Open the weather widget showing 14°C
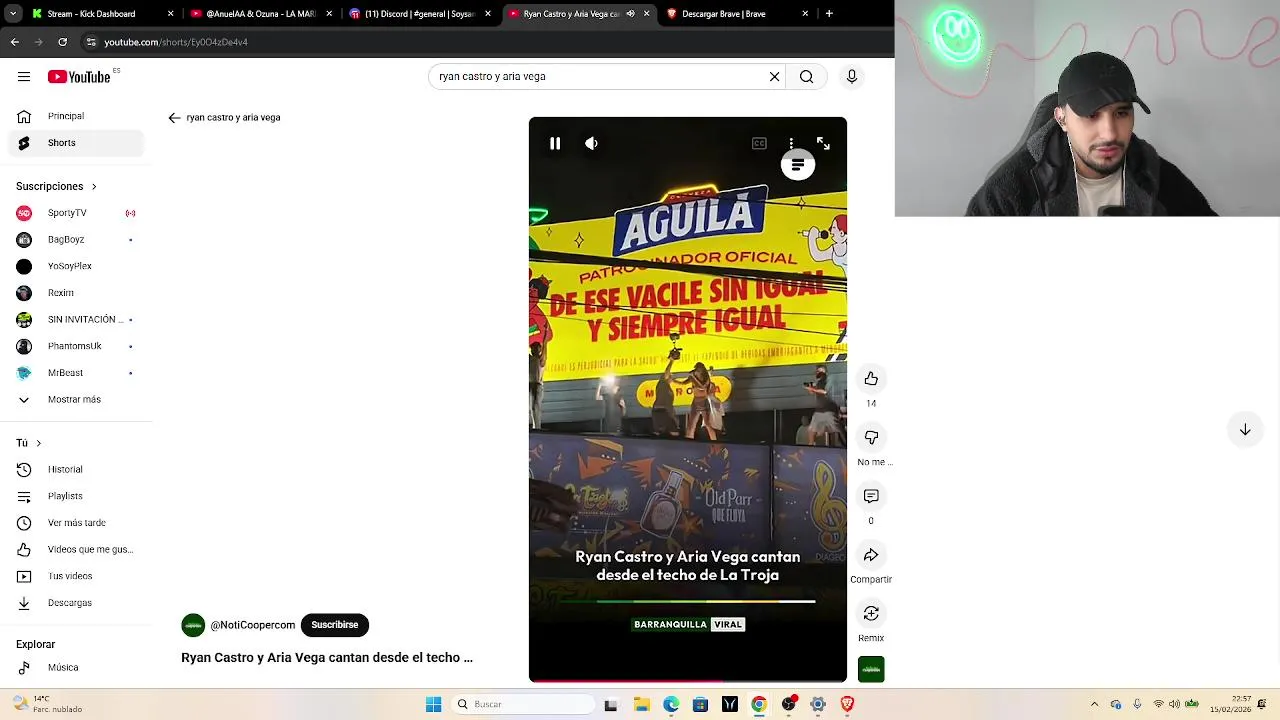 click(45, 705)
